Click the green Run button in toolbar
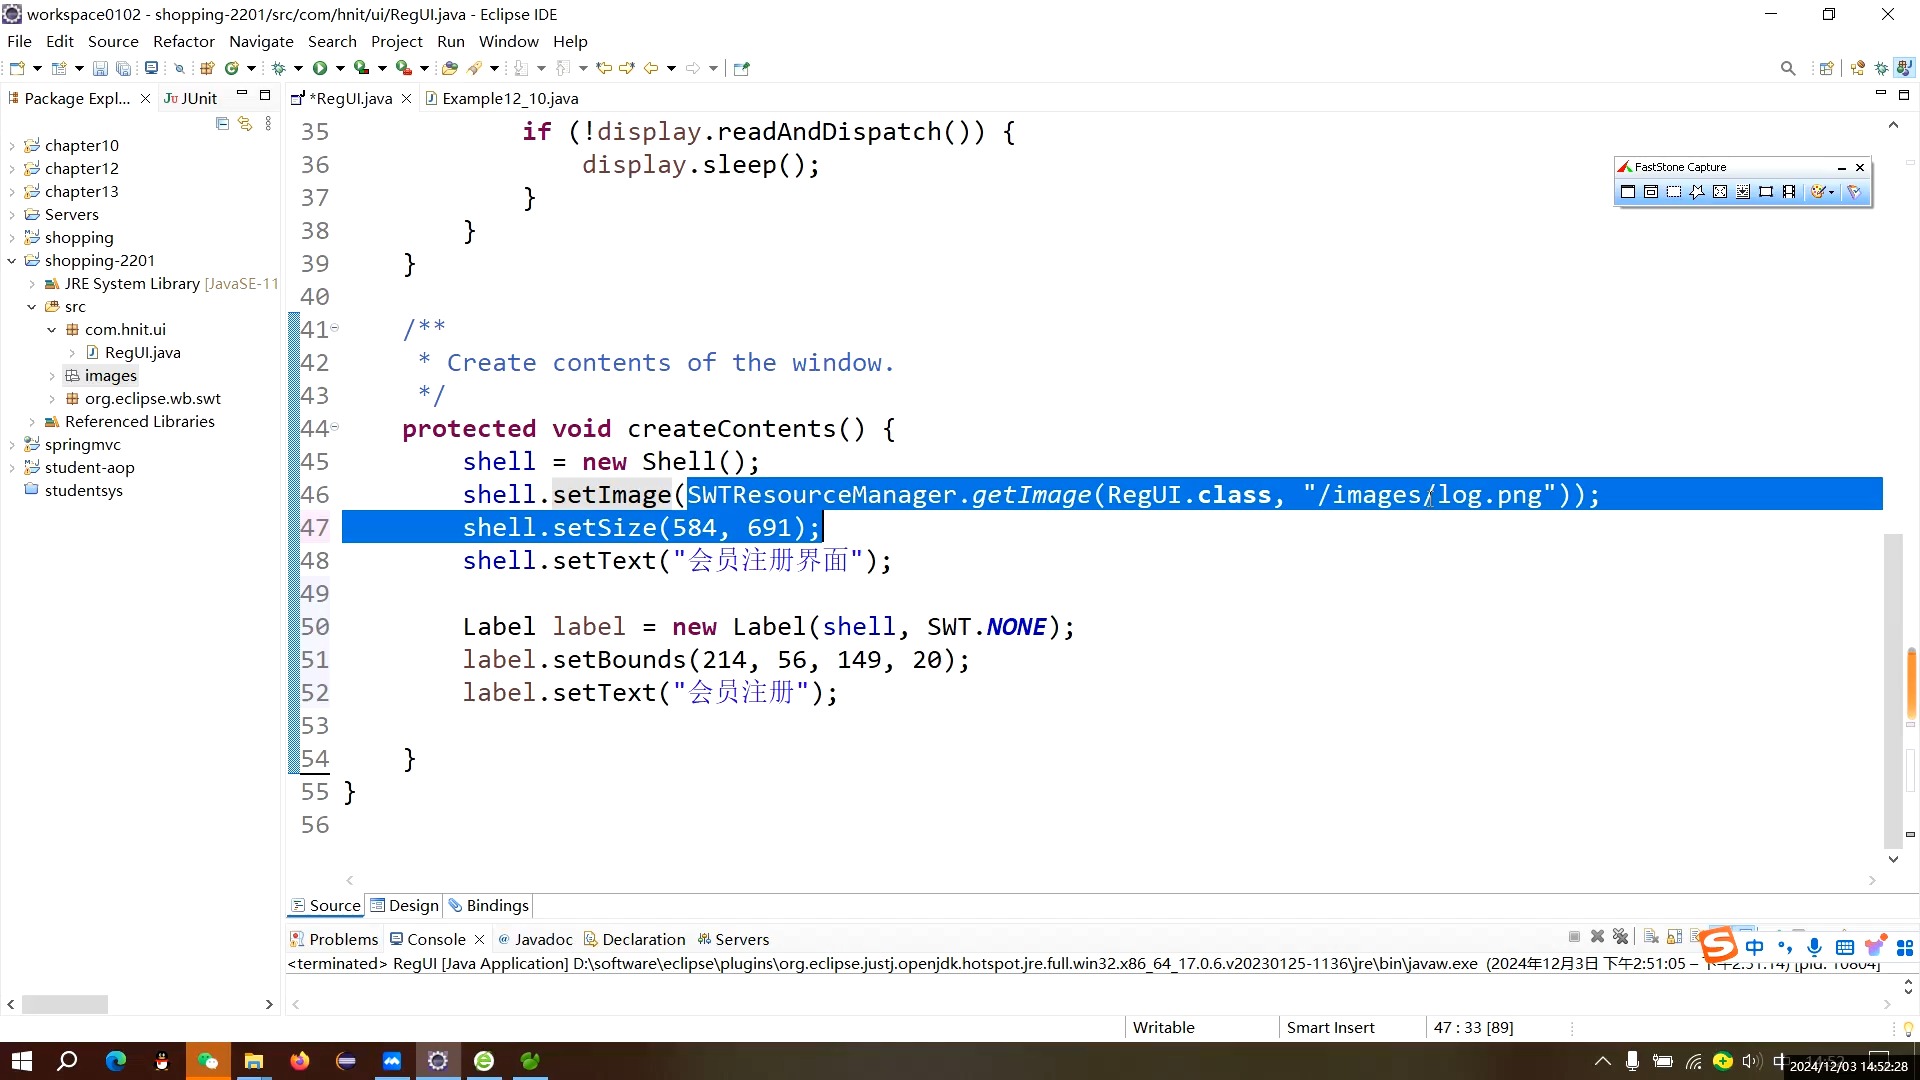This screenshot has height=1080, width=1920. pos(320,68)
